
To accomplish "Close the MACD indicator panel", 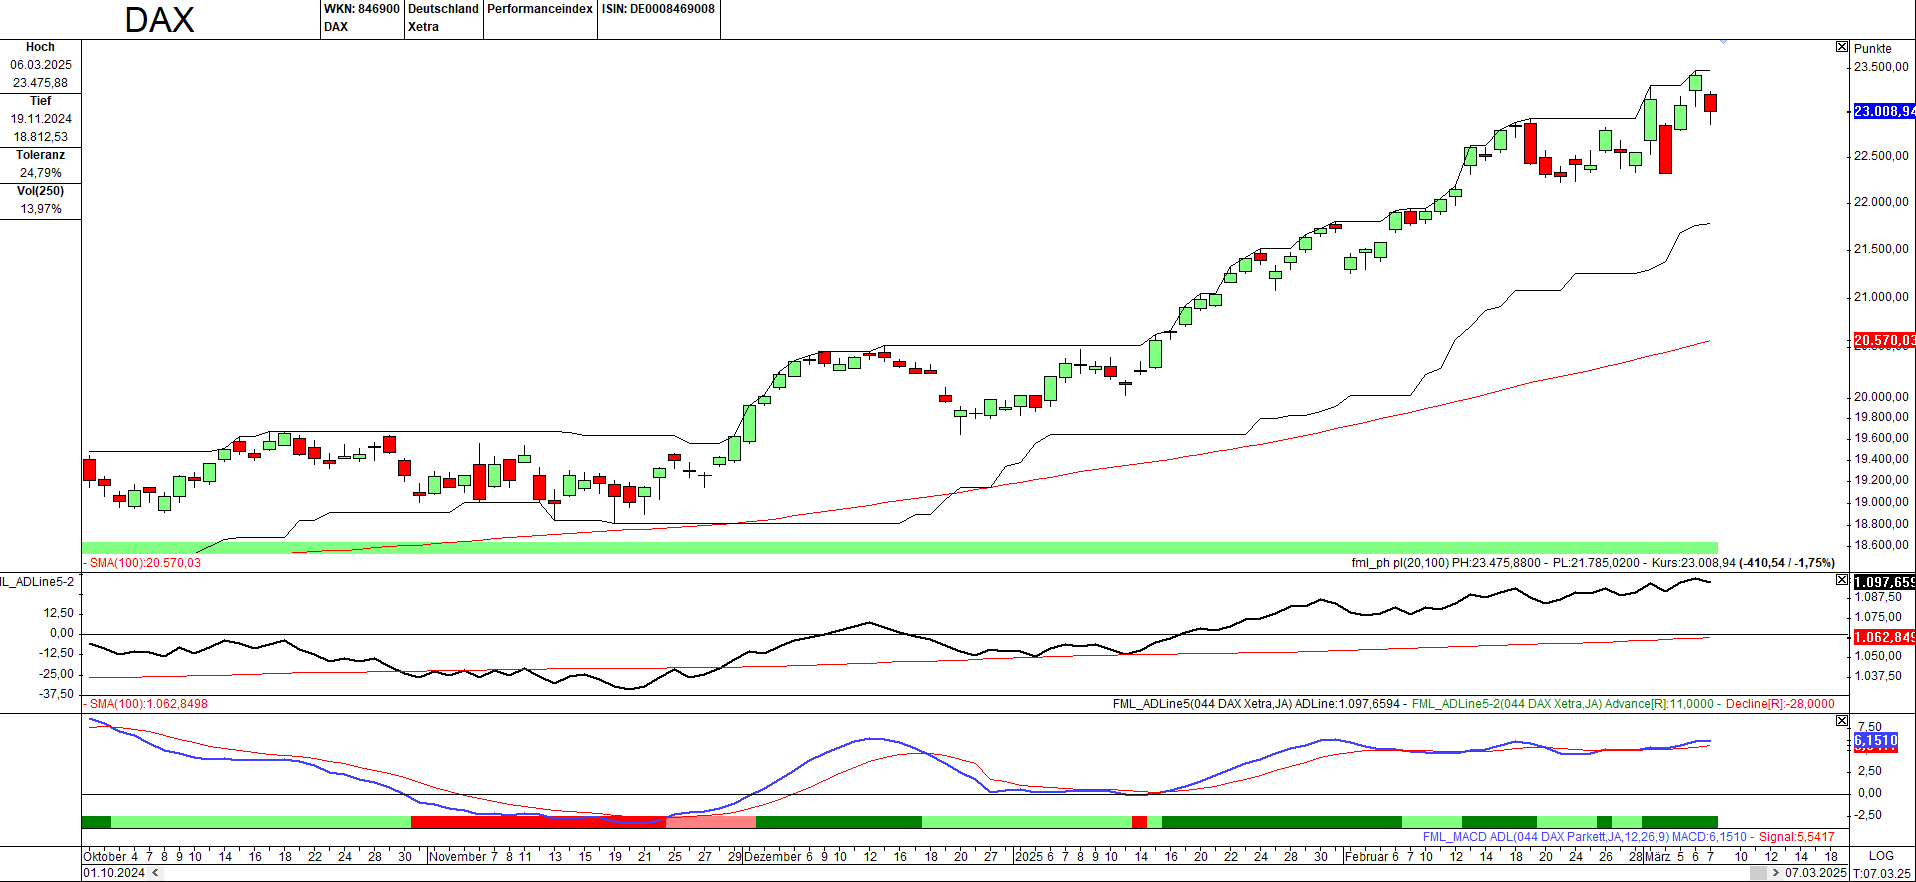I will click(x=1842, y=721).
